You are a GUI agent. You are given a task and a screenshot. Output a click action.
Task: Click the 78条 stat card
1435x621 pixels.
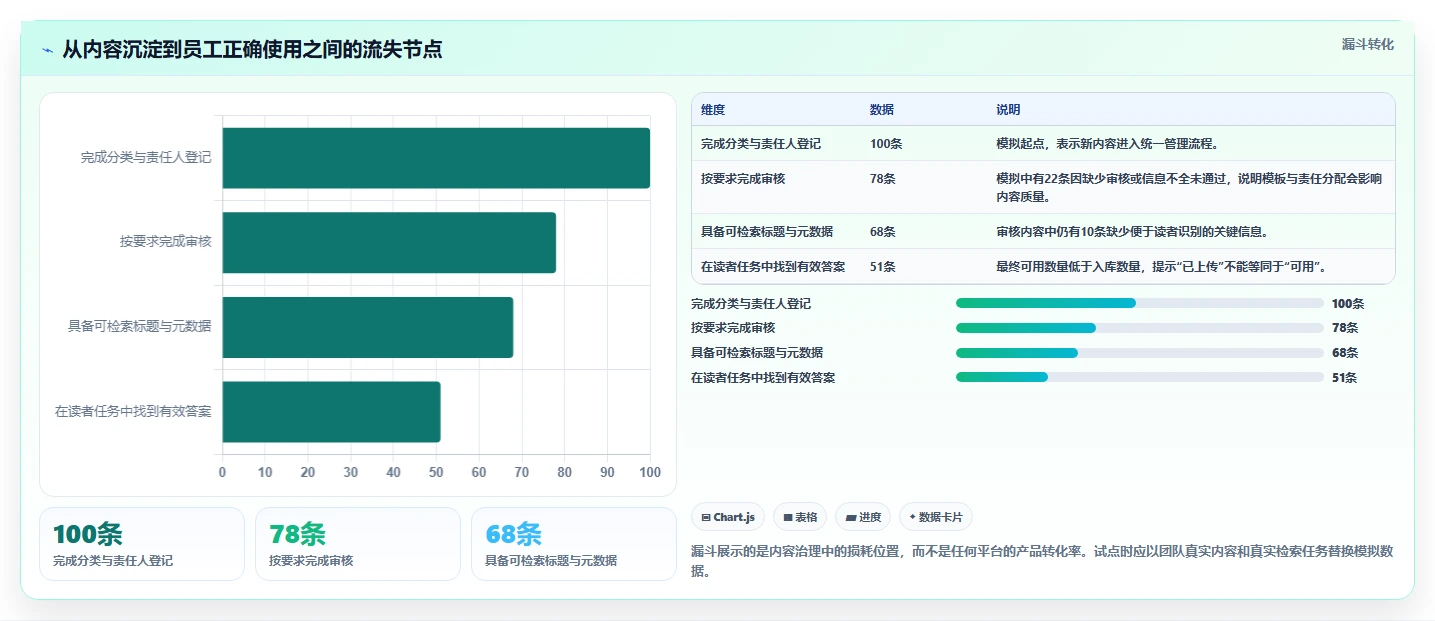(x=358, y=544)
